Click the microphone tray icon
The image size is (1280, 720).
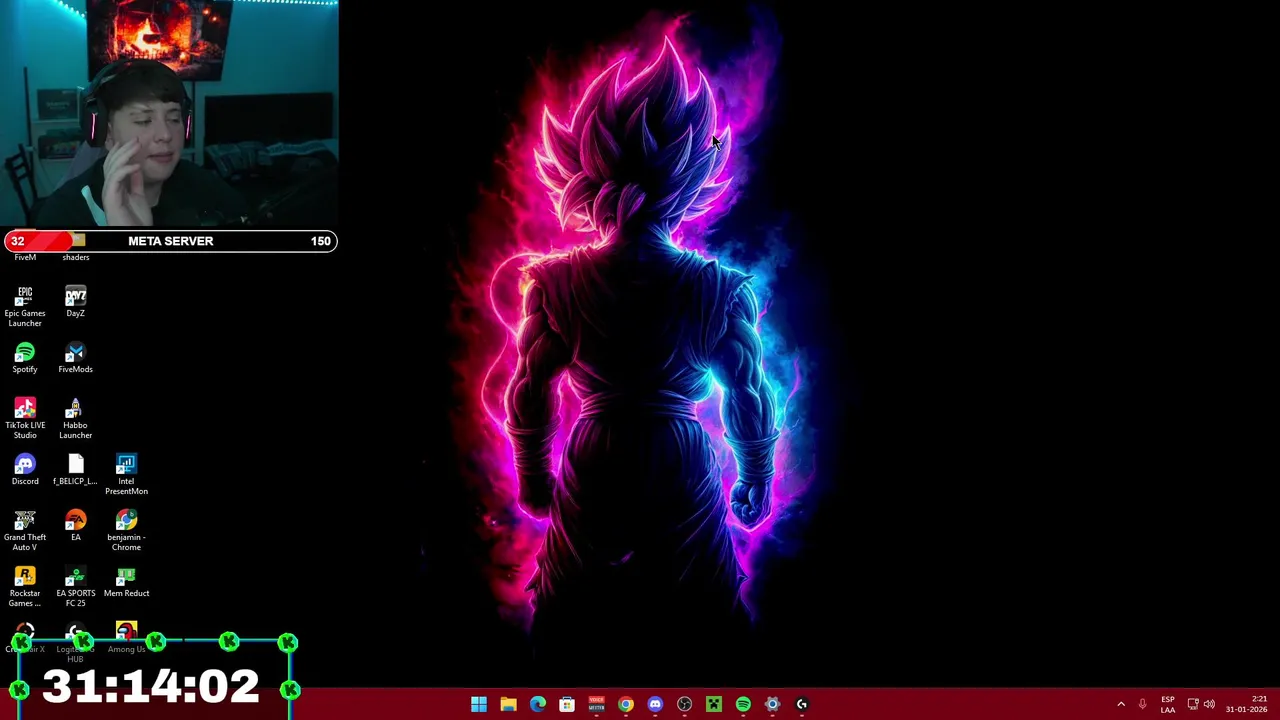click(1142, 704)
